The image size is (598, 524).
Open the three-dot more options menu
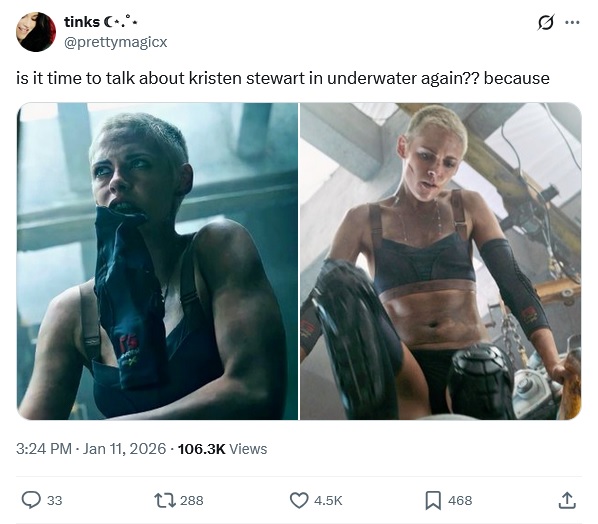(572, 23)
